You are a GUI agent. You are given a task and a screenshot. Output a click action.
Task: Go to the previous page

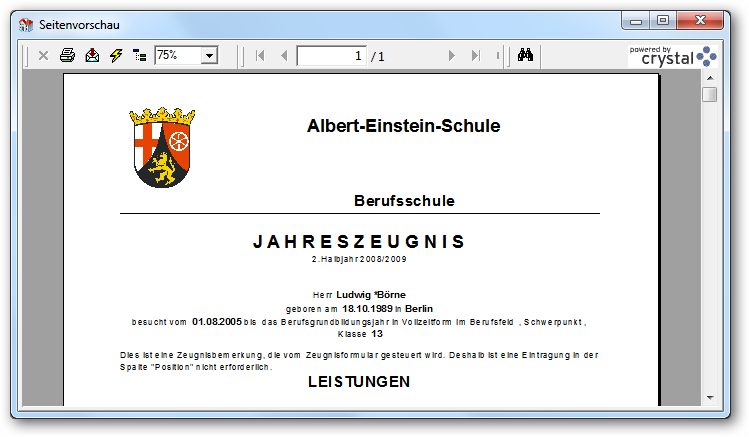(284, 56)
